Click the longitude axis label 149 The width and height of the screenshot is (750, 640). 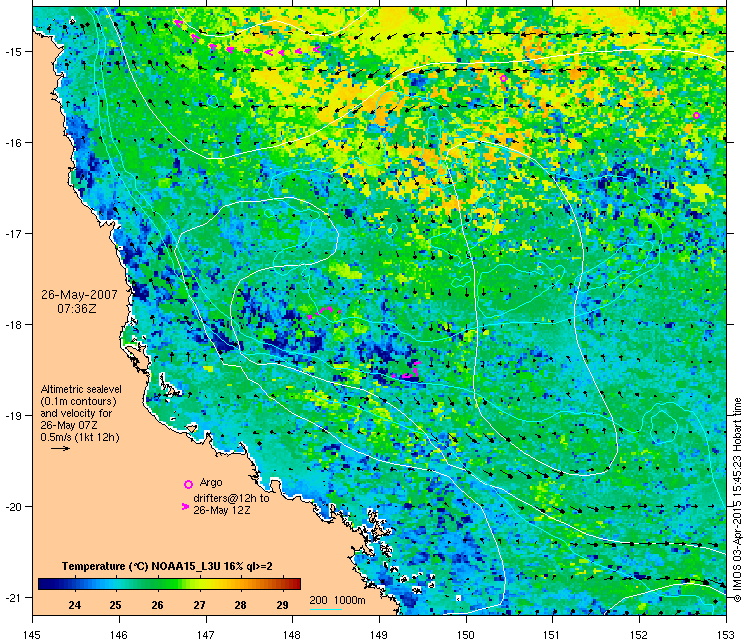[379, 634]
